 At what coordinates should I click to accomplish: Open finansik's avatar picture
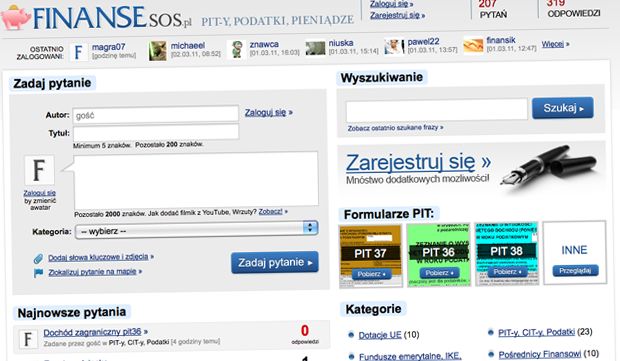[473, 45]
